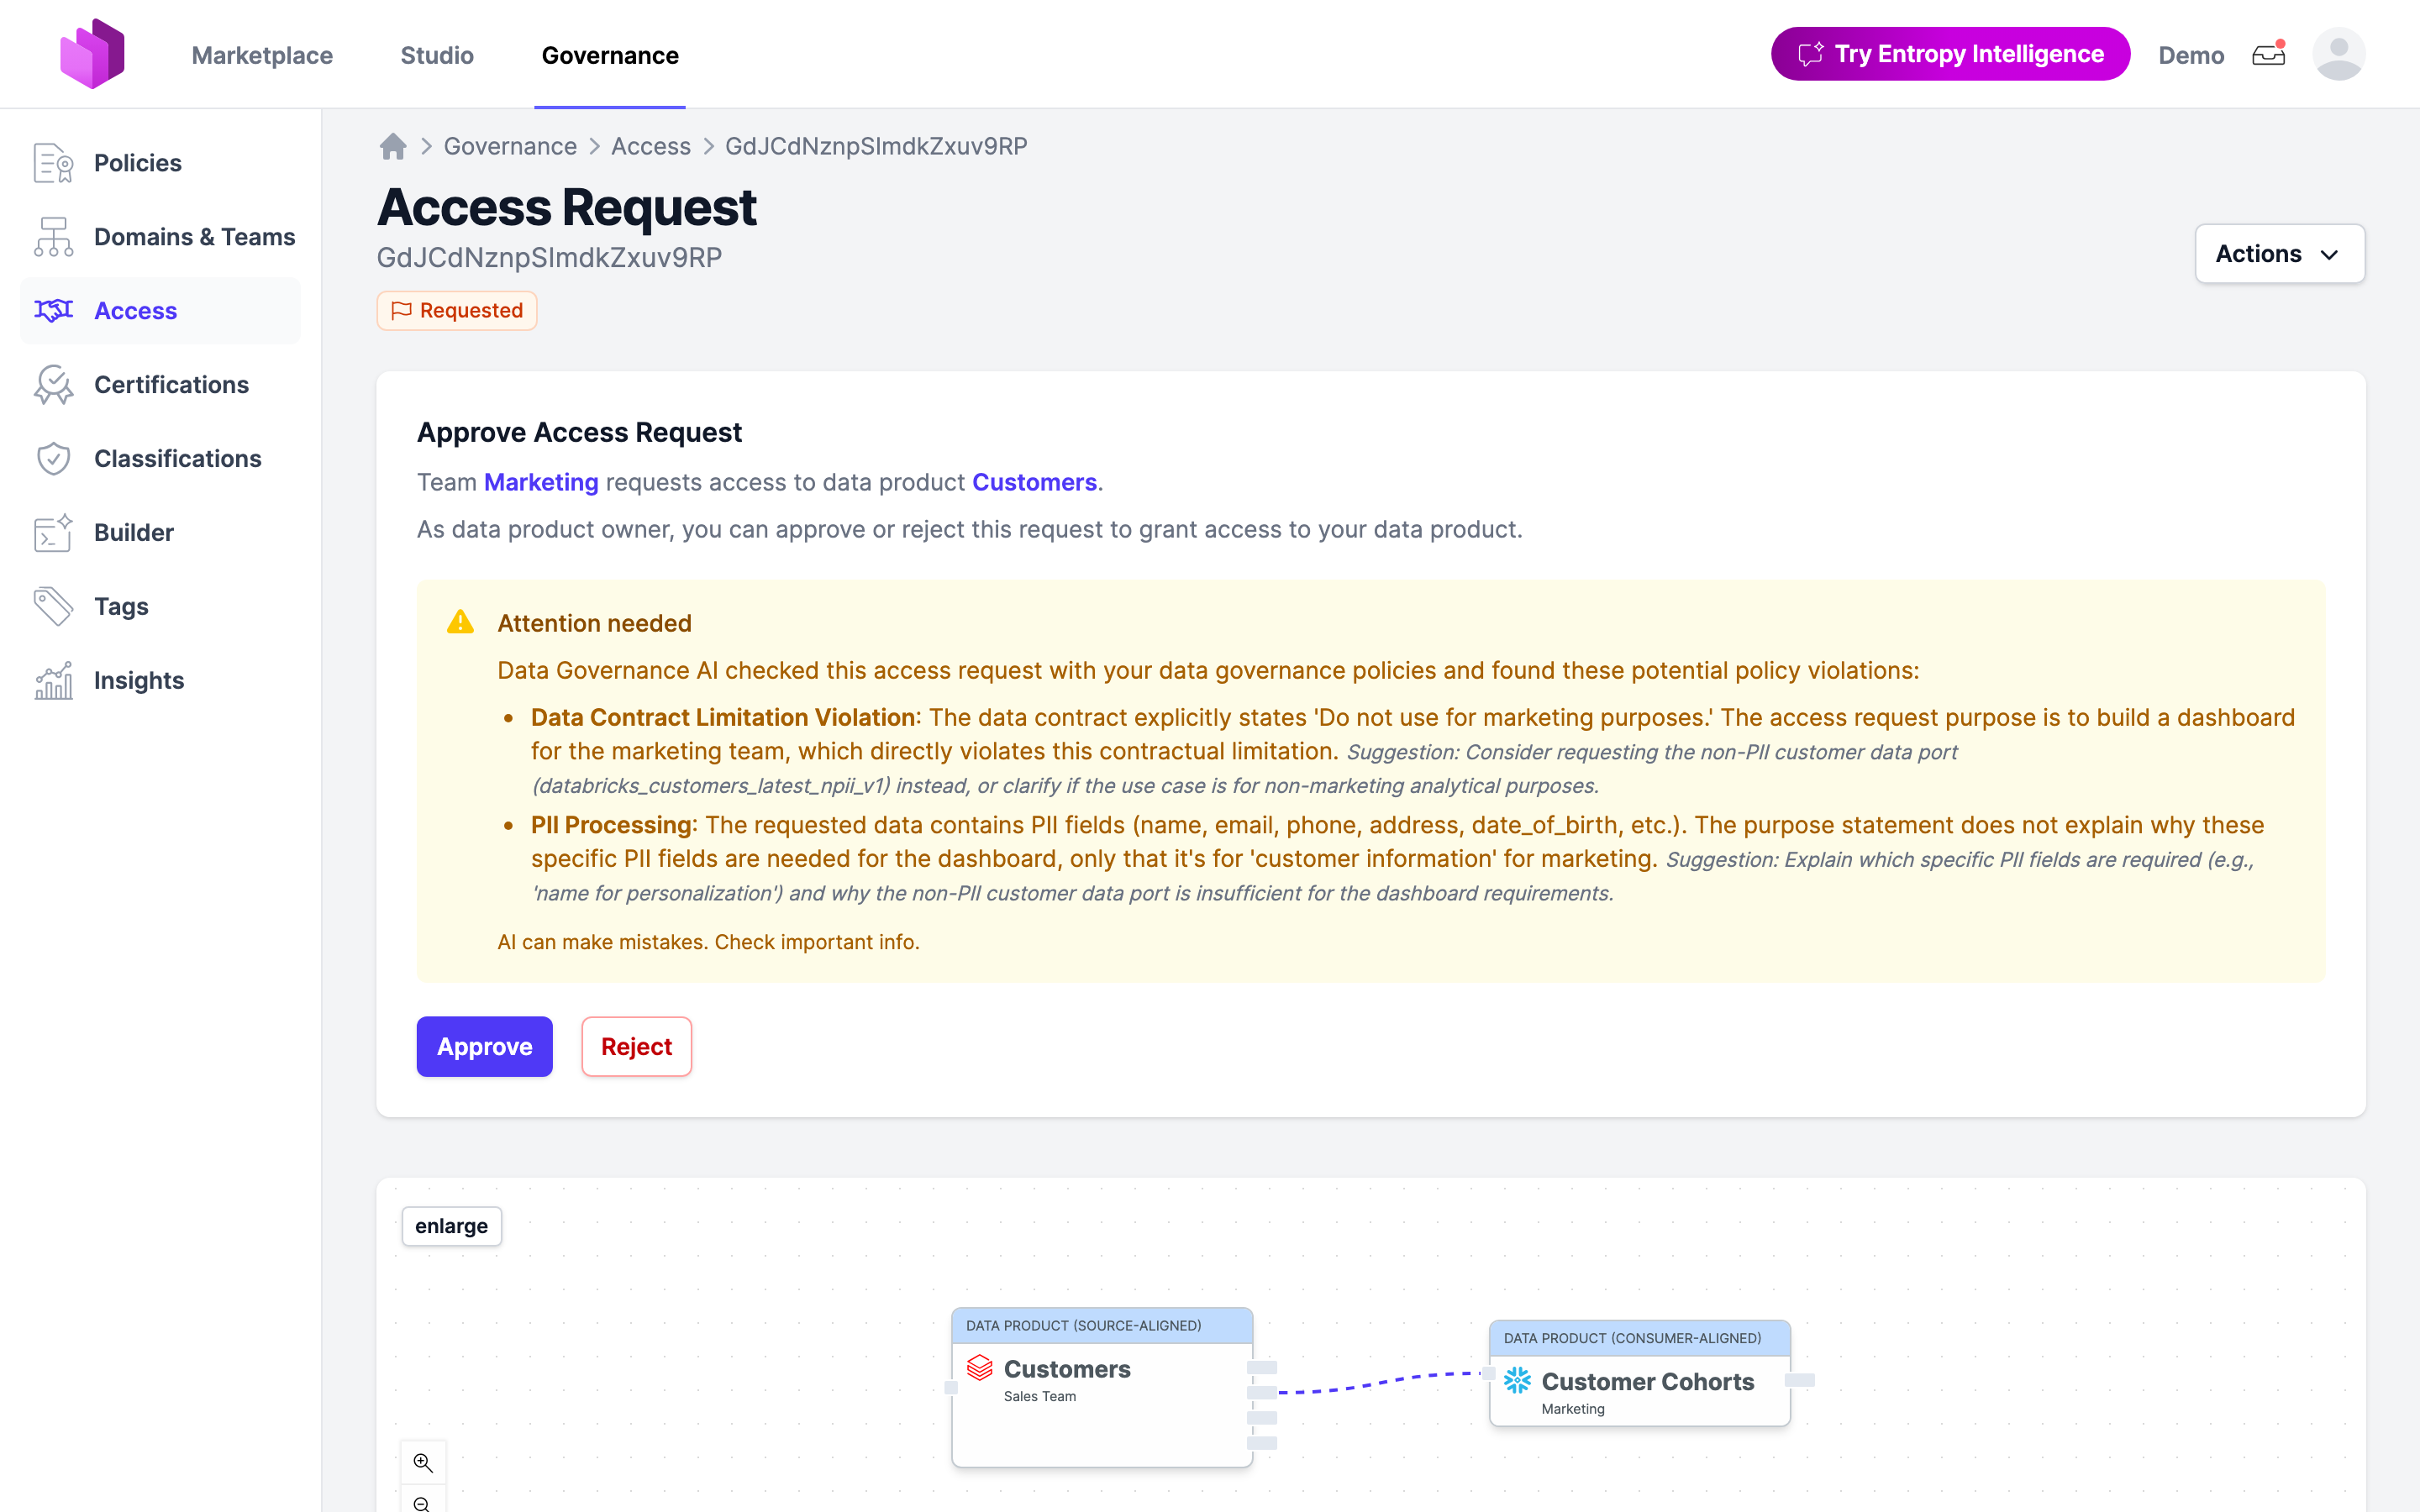This screenshot has height=1512, width=2420.
Task: Click the enlarge graph button
Action: pyautogui.click(x=451, y=1226)
